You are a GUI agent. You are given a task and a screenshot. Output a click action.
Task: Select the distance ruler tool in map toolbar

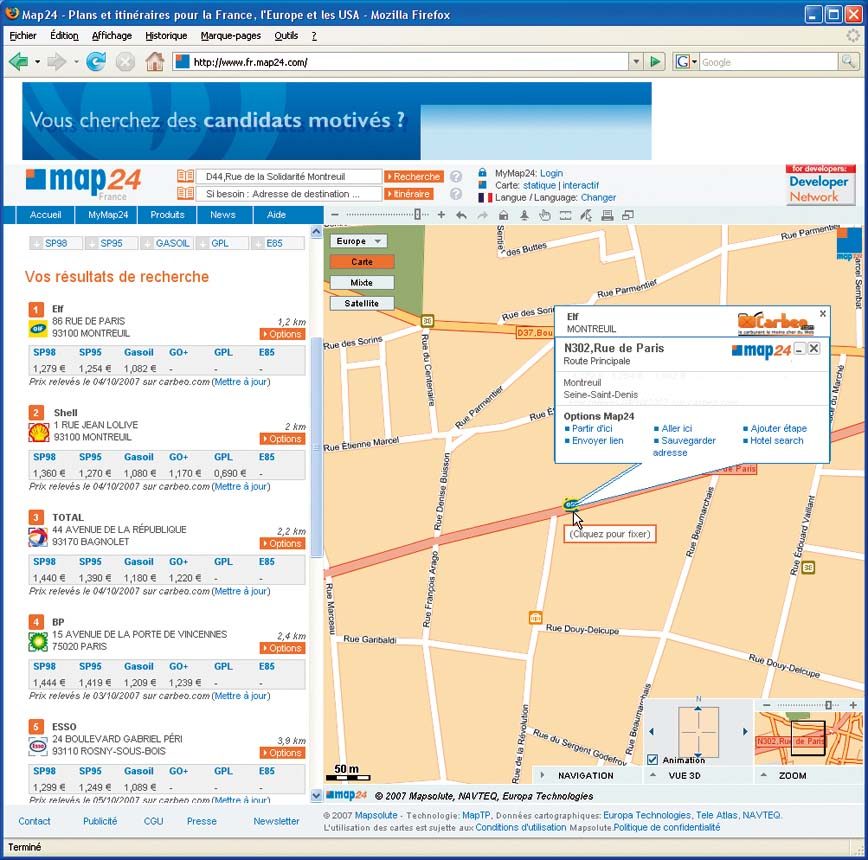click(x=565, y=215)
